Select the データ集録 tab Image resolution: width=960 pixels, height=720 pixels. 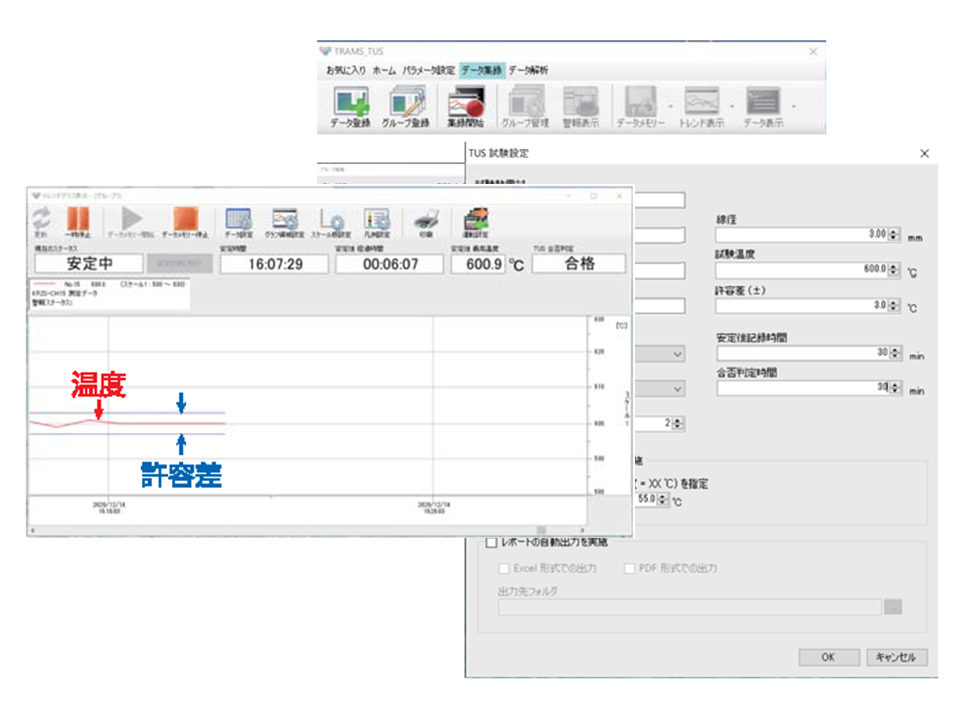click(x=482, y=70)
